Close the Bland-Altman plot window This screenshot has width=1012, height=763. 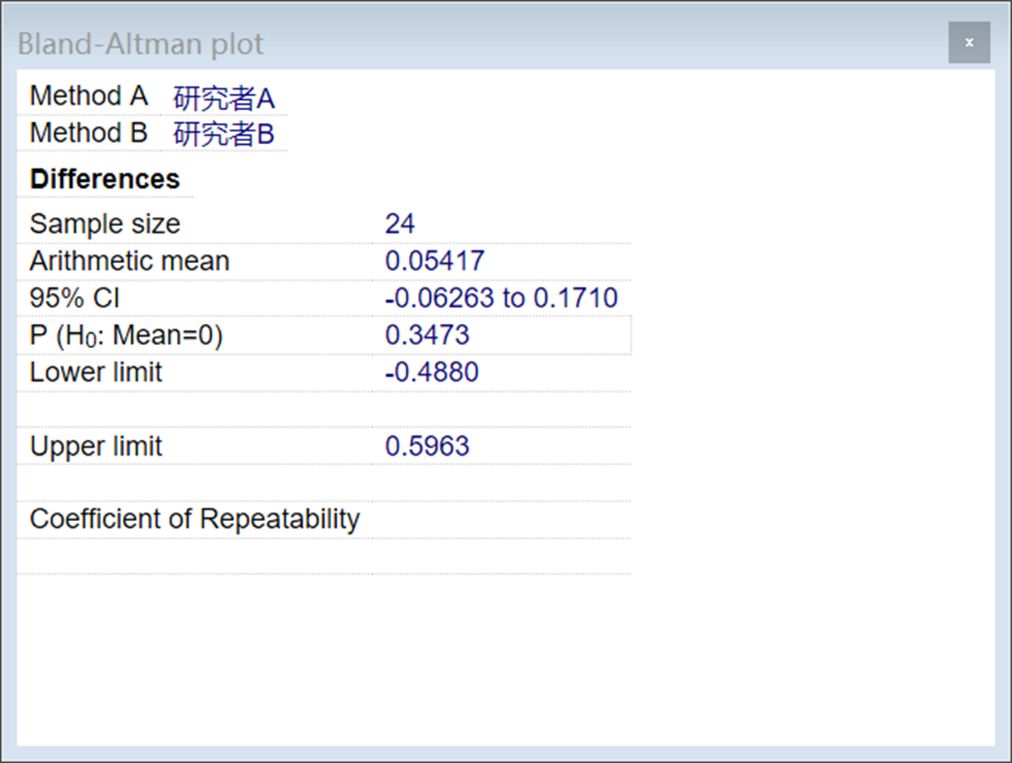tap(968, 43)
